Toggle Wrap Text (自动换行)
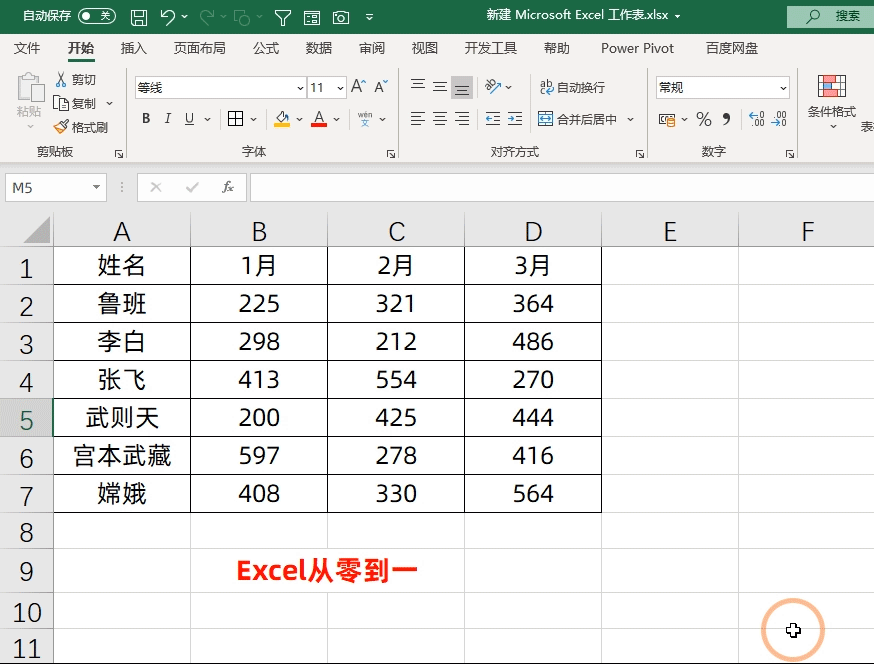The image size is (874, 664). tap(571, 88)
